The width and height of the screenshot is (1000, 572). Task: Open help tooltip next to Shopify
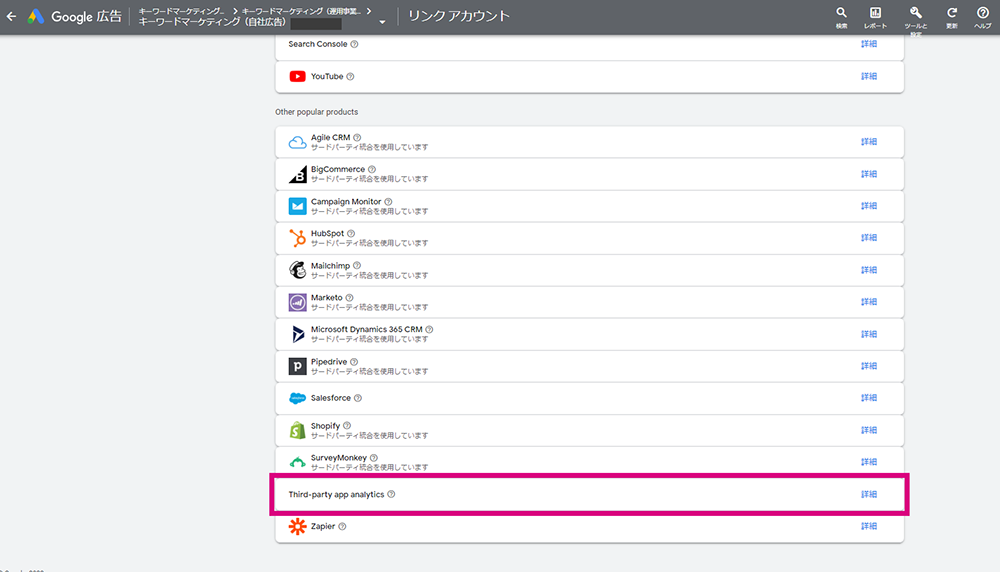(347, 425)
